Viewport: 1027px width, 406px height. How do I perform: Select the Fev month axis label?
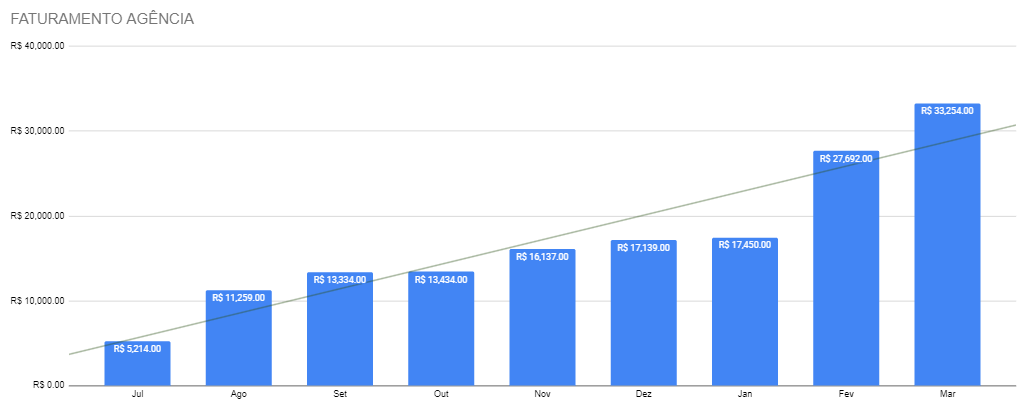846,396
